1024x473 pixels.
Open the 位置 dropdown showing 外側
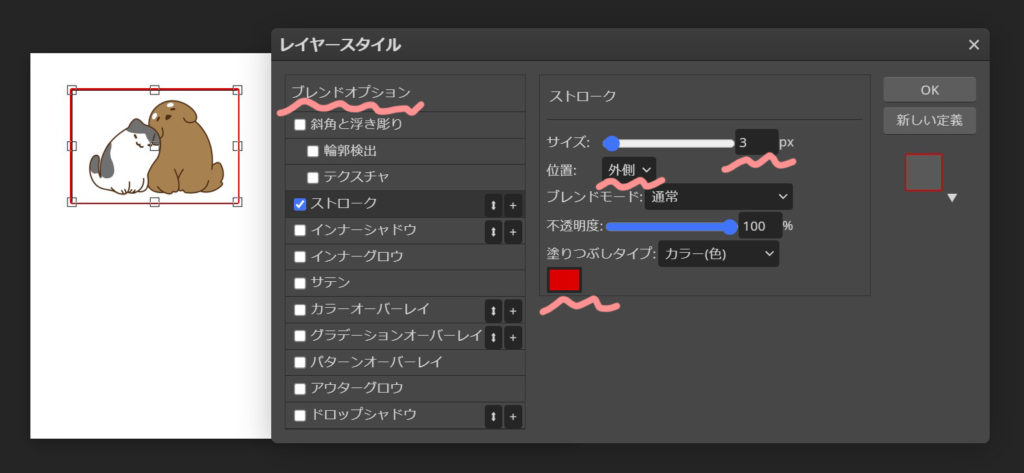coord(629,170)
